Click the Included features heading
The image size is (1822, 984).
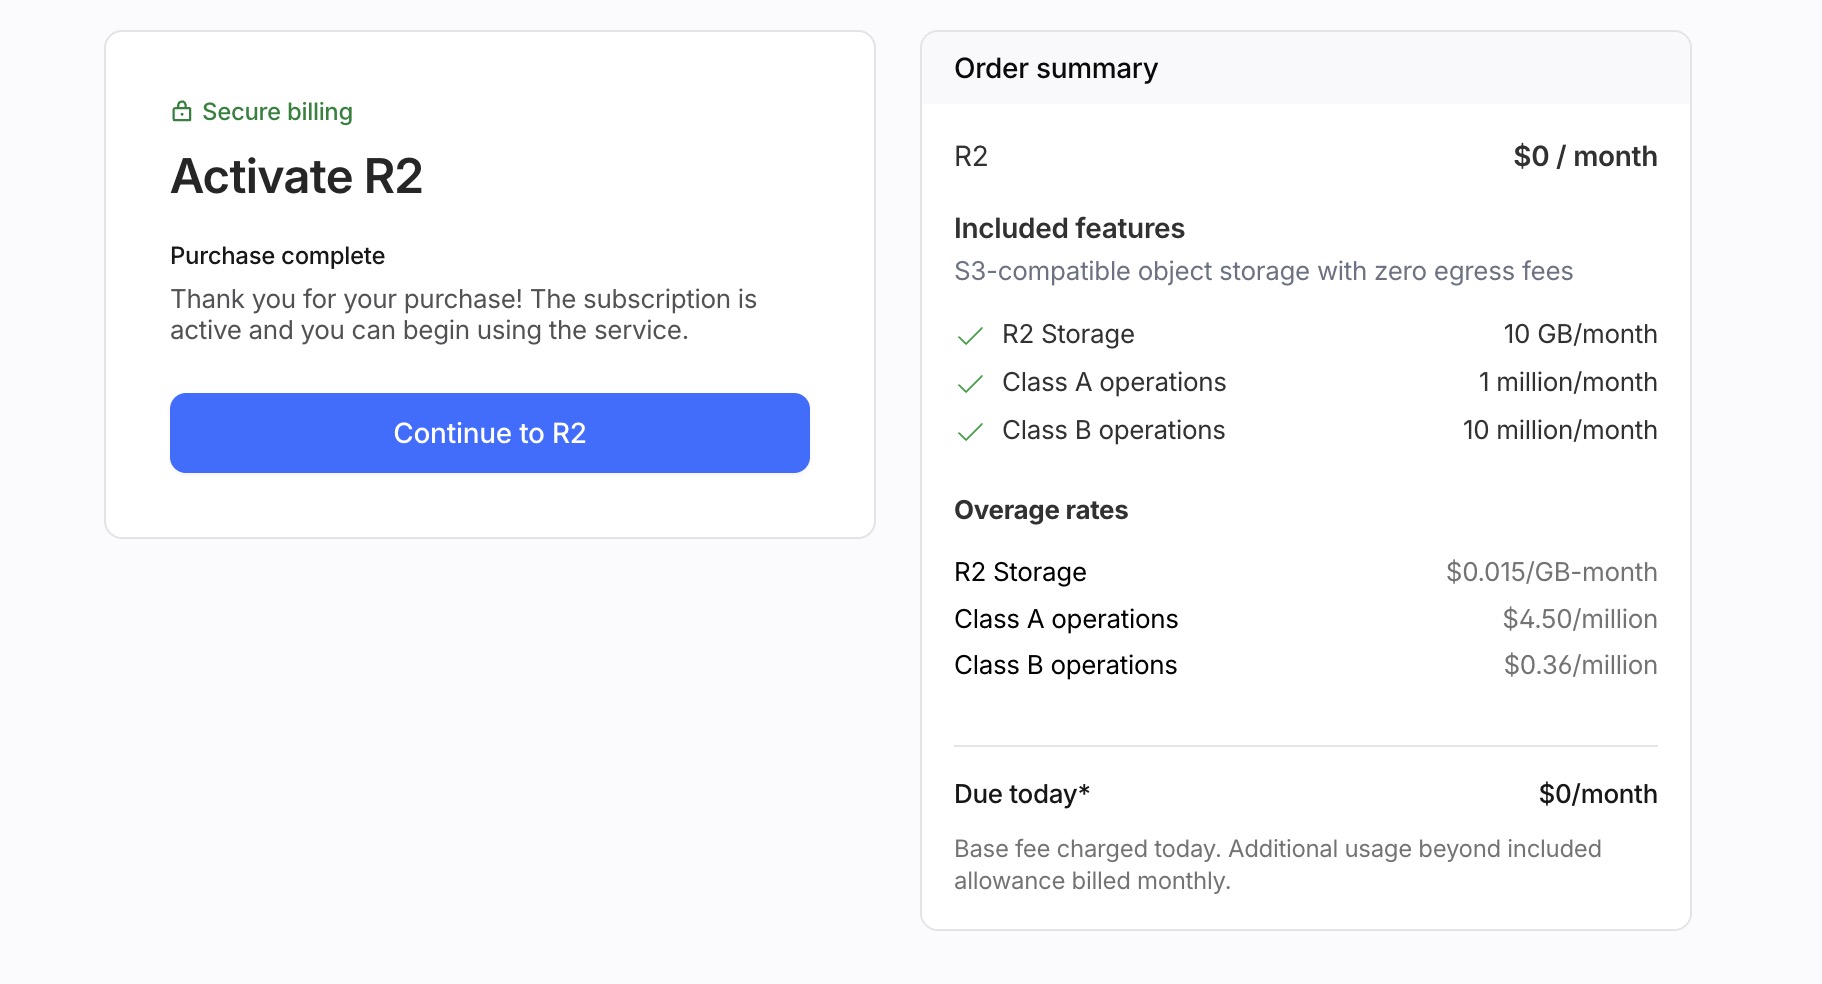[x=1069, y=228]
